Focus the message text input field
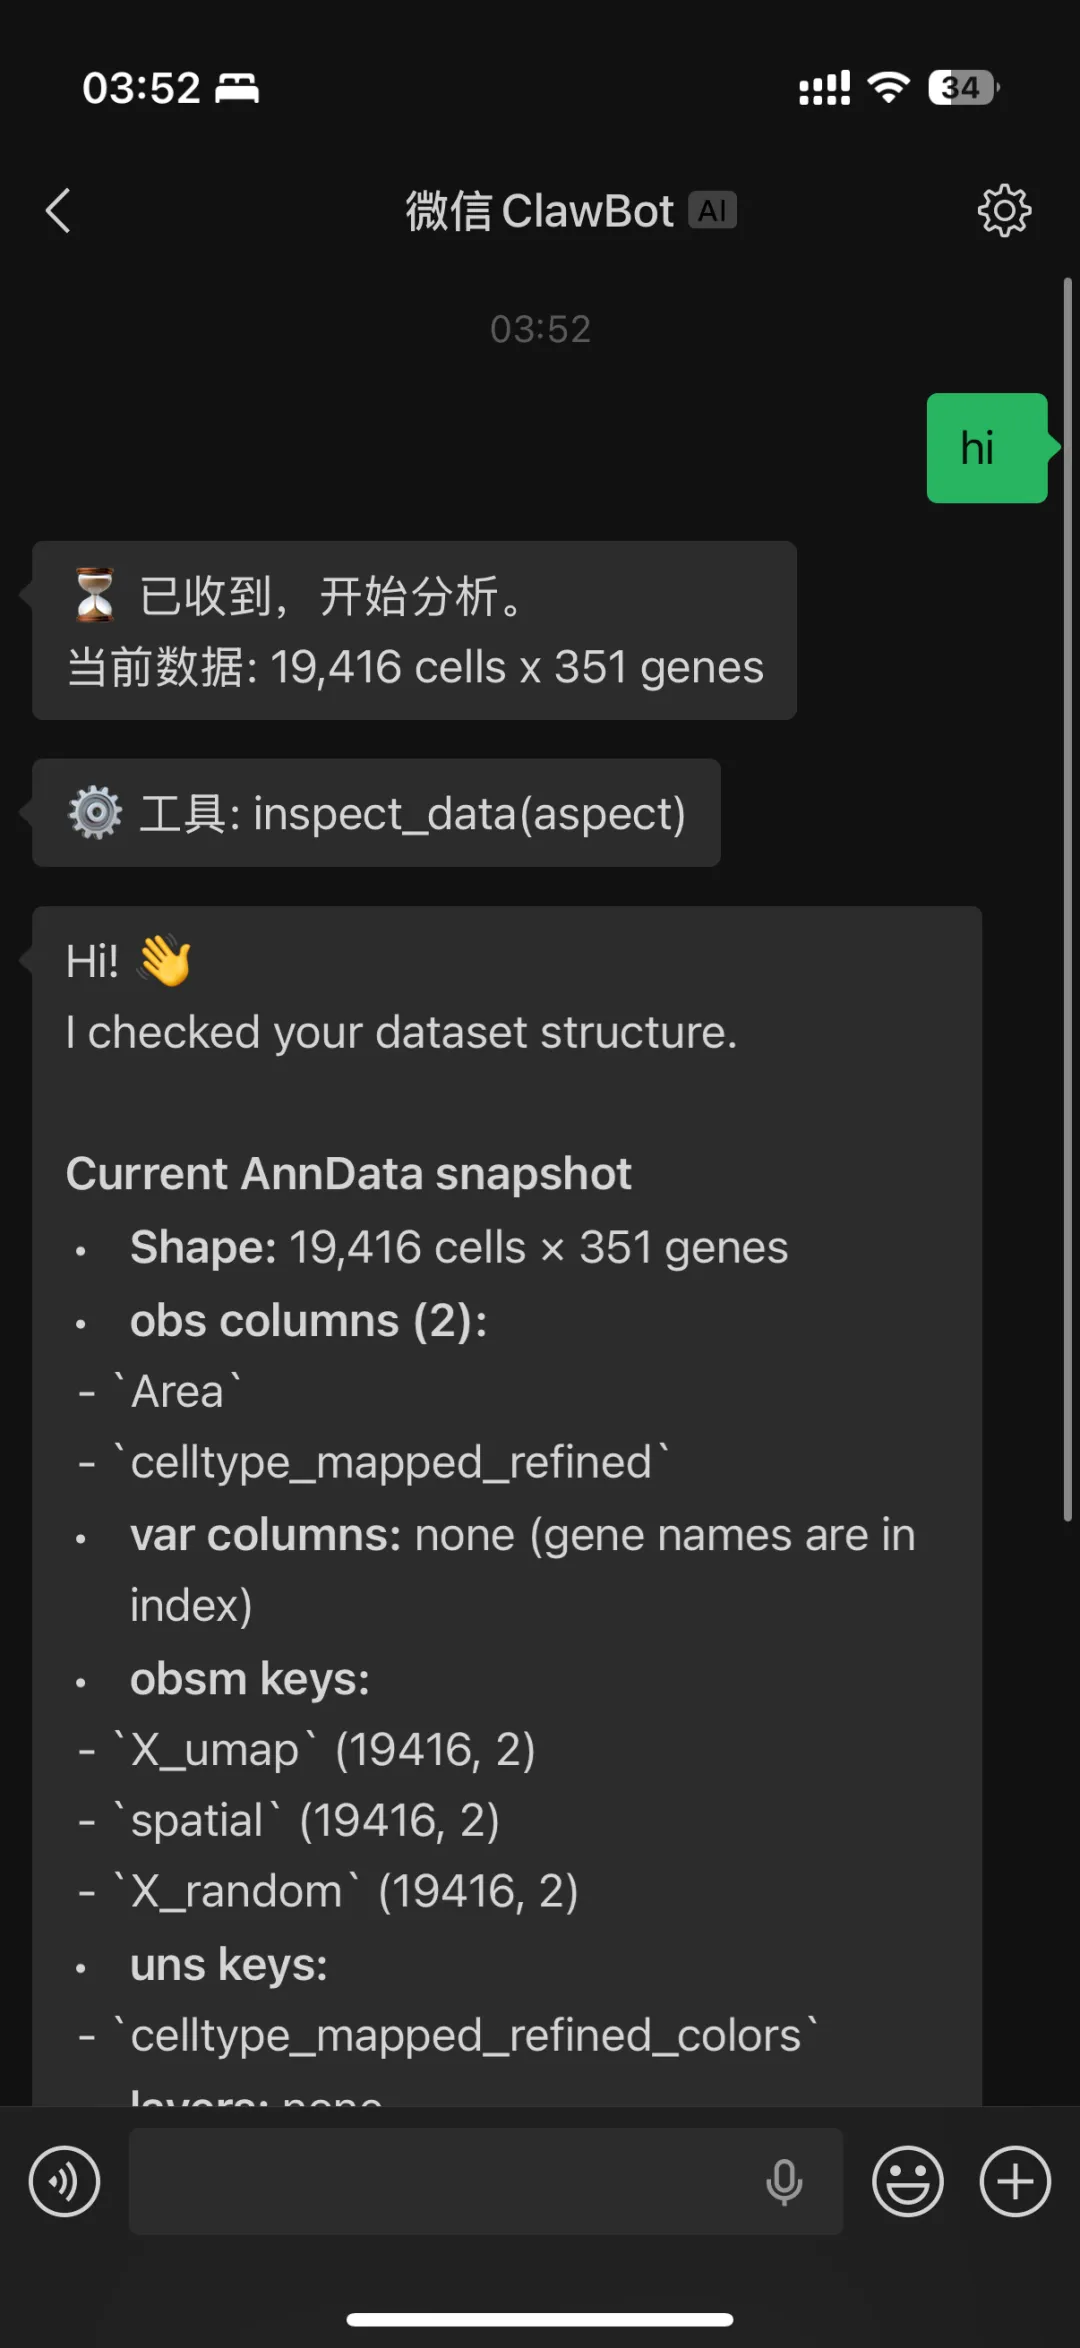The width and height of the screenshot is (1080, 2348). [x=440, y=2181]
